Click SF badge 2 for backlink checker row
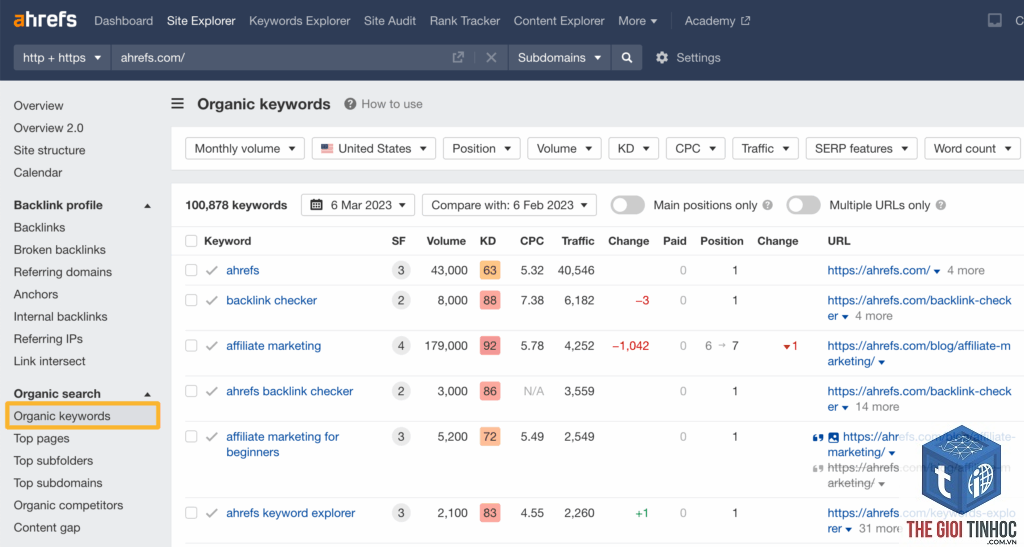The image size is (1024, 547). click(x=401, y=300)
